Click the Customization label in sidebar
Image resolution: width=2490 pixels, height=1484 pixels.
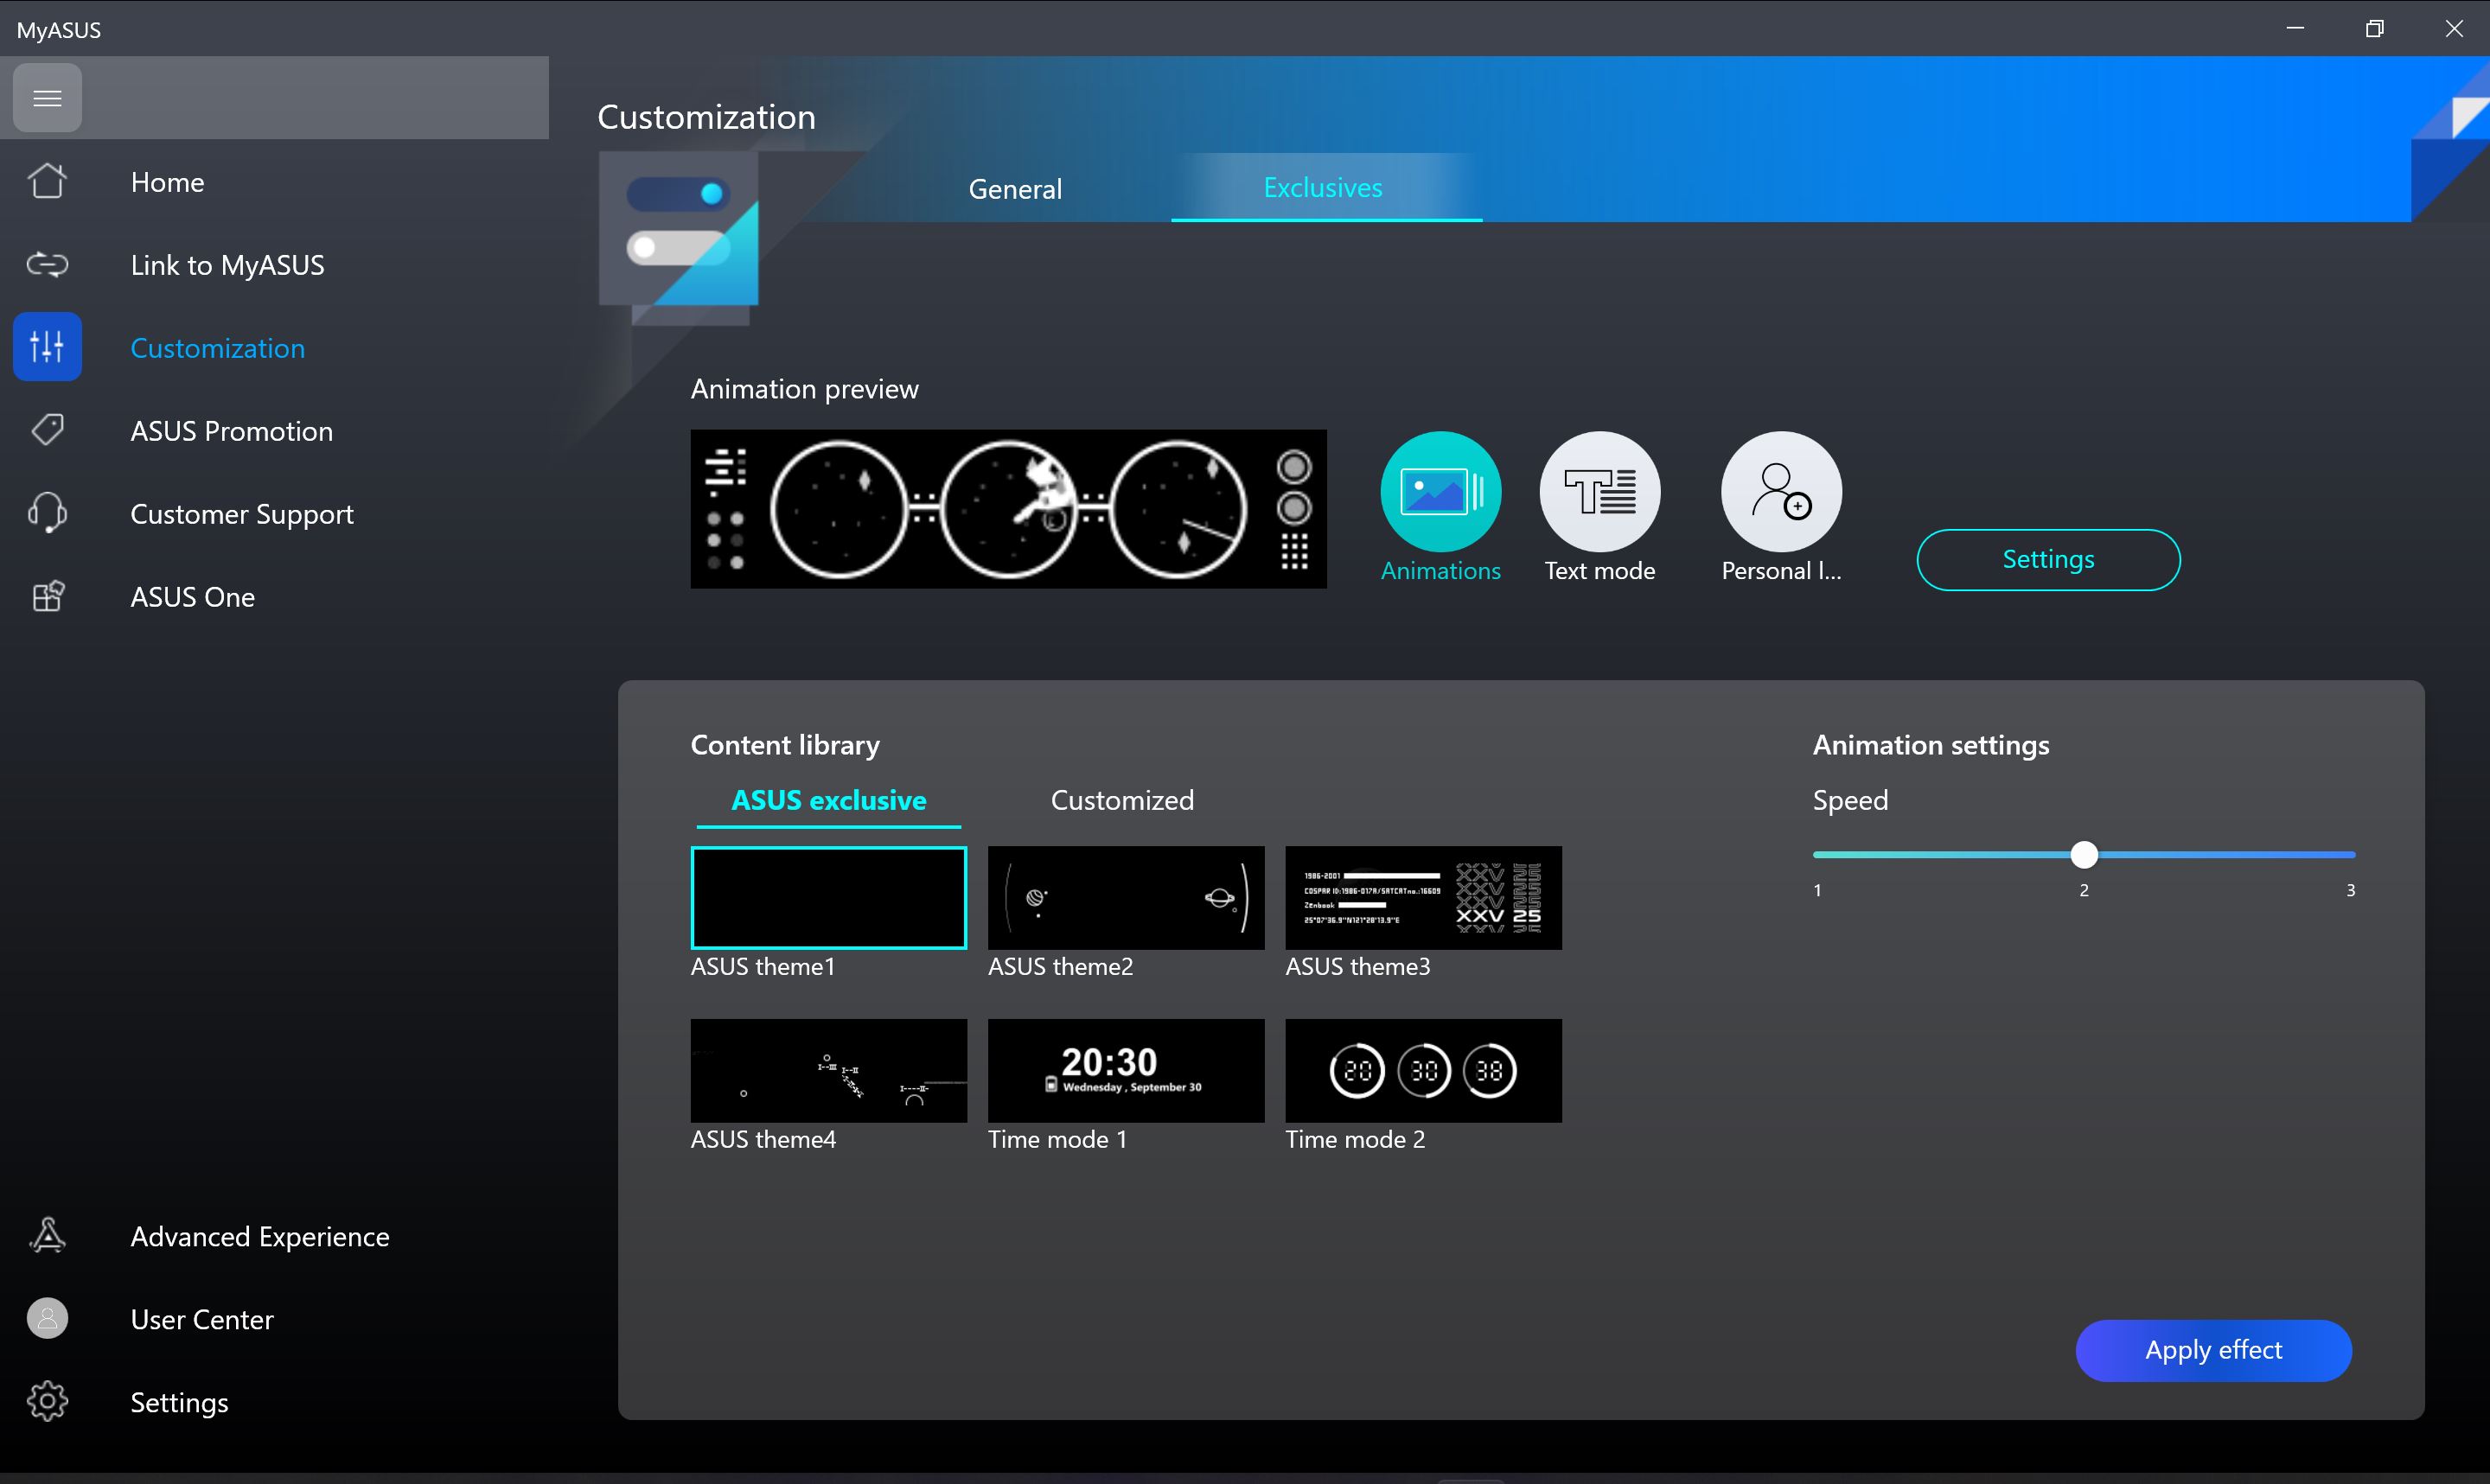pos(217,348)
